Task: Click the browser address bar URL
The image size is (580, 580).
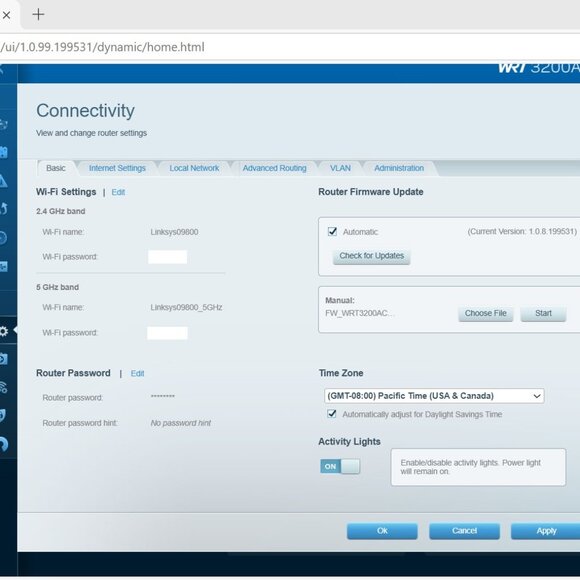Action: [x=102, y=47]
